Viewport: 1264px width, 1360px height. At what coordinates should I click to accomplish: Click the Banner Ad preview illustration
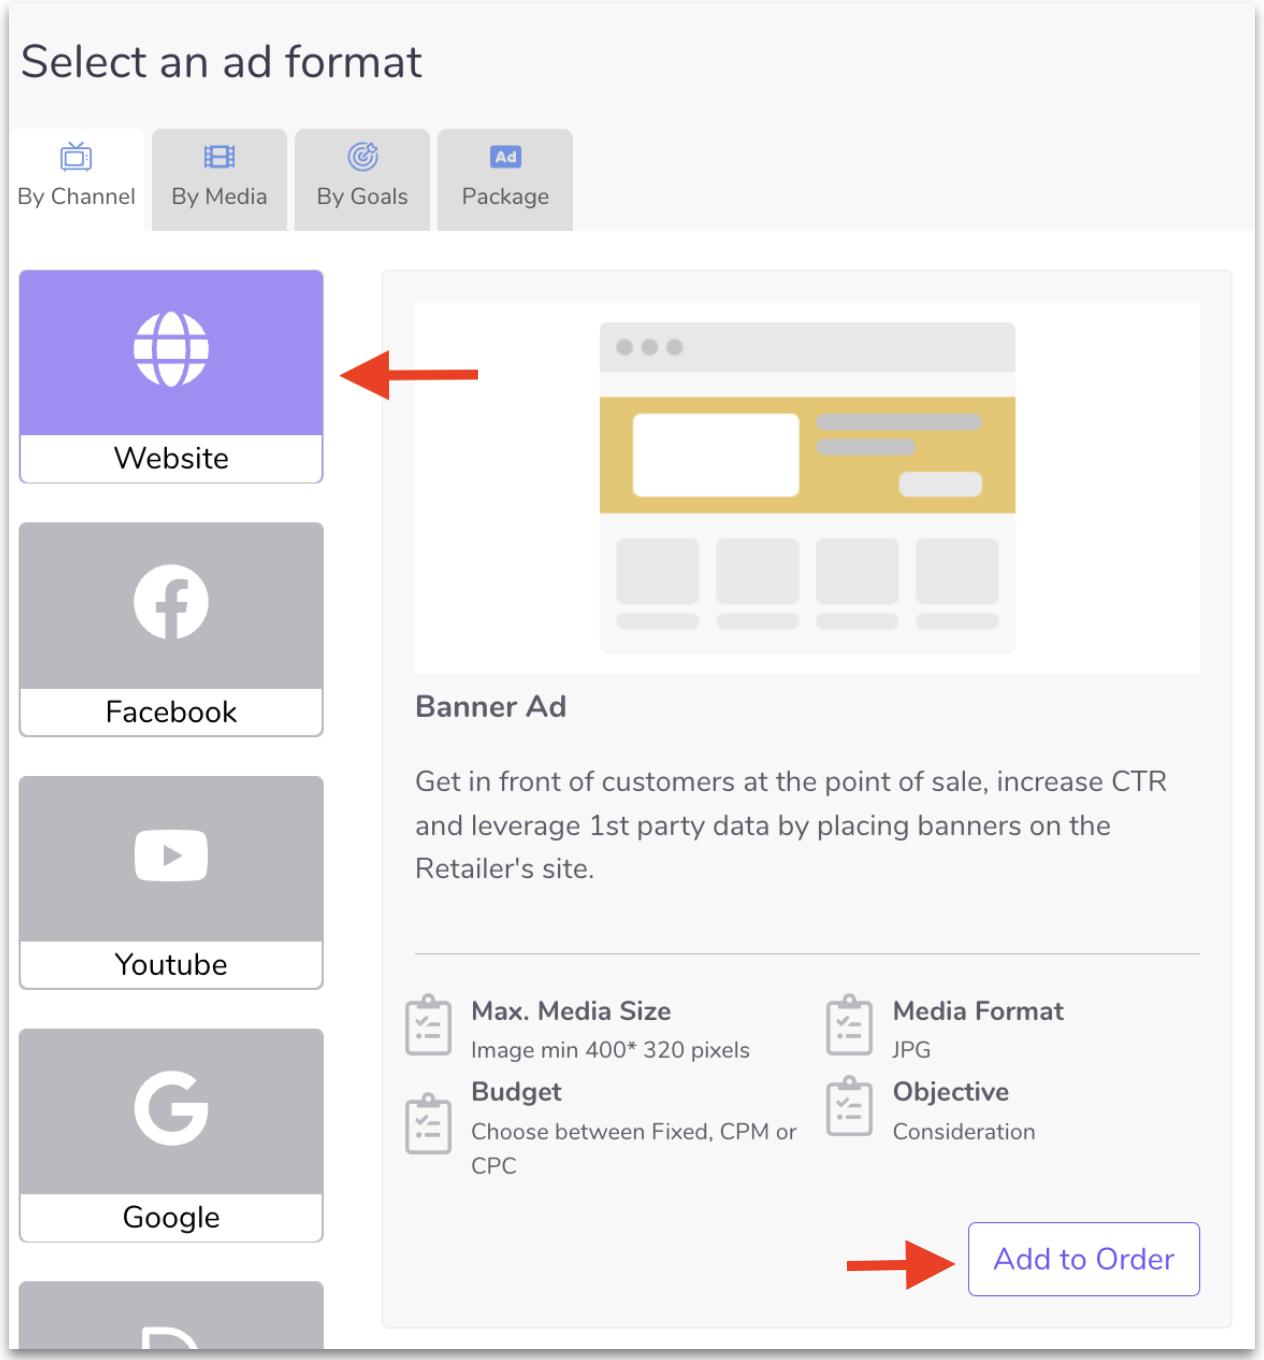pos(807,488)
